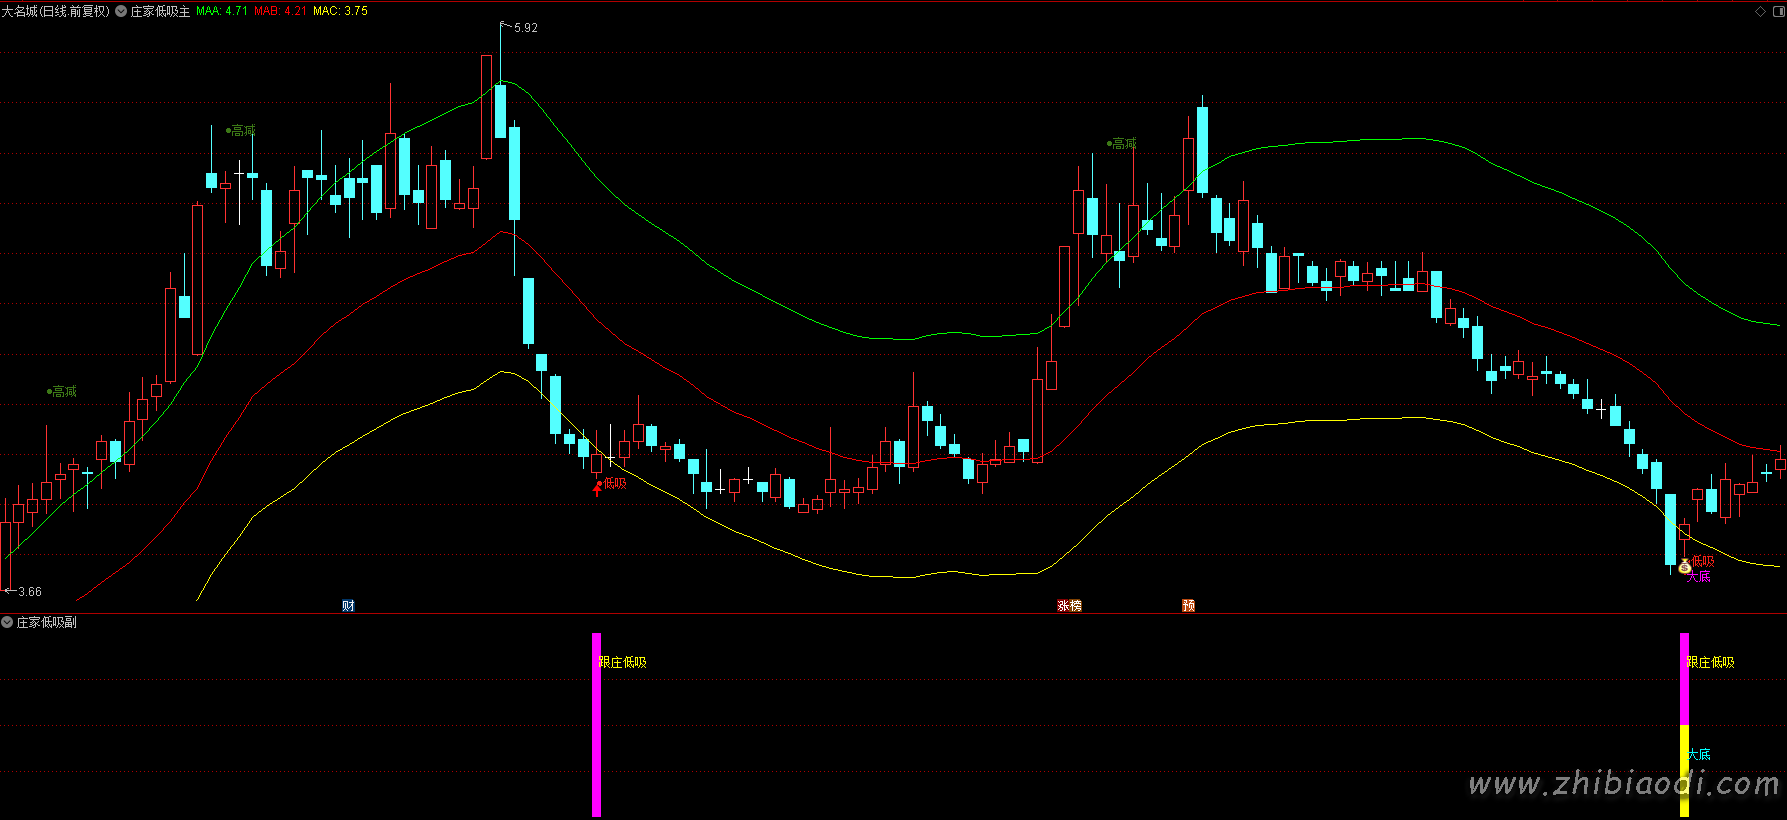Expand the 庄家低吸副 sub-panel dropdown arrow
The height and width of the screenshot is (820, 1787).
[x=7, y=622]
